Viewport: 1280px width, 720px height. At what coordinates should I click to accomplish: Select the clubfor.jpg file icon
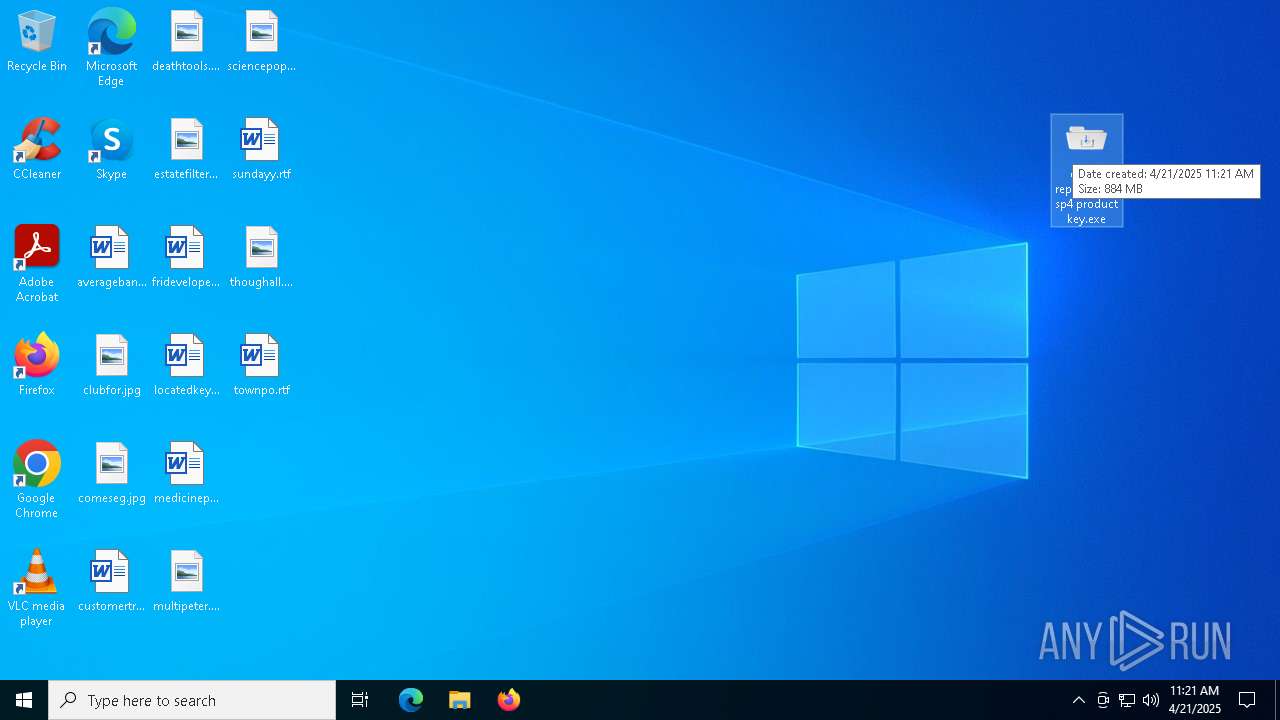111,366
